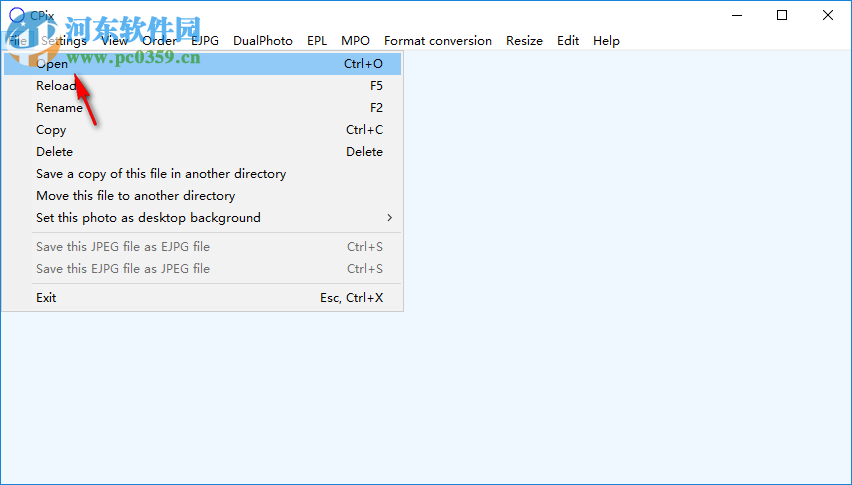The image size is (852, 485).
Task: Choose the Delete menu entry
Action: tap(202, 152)
